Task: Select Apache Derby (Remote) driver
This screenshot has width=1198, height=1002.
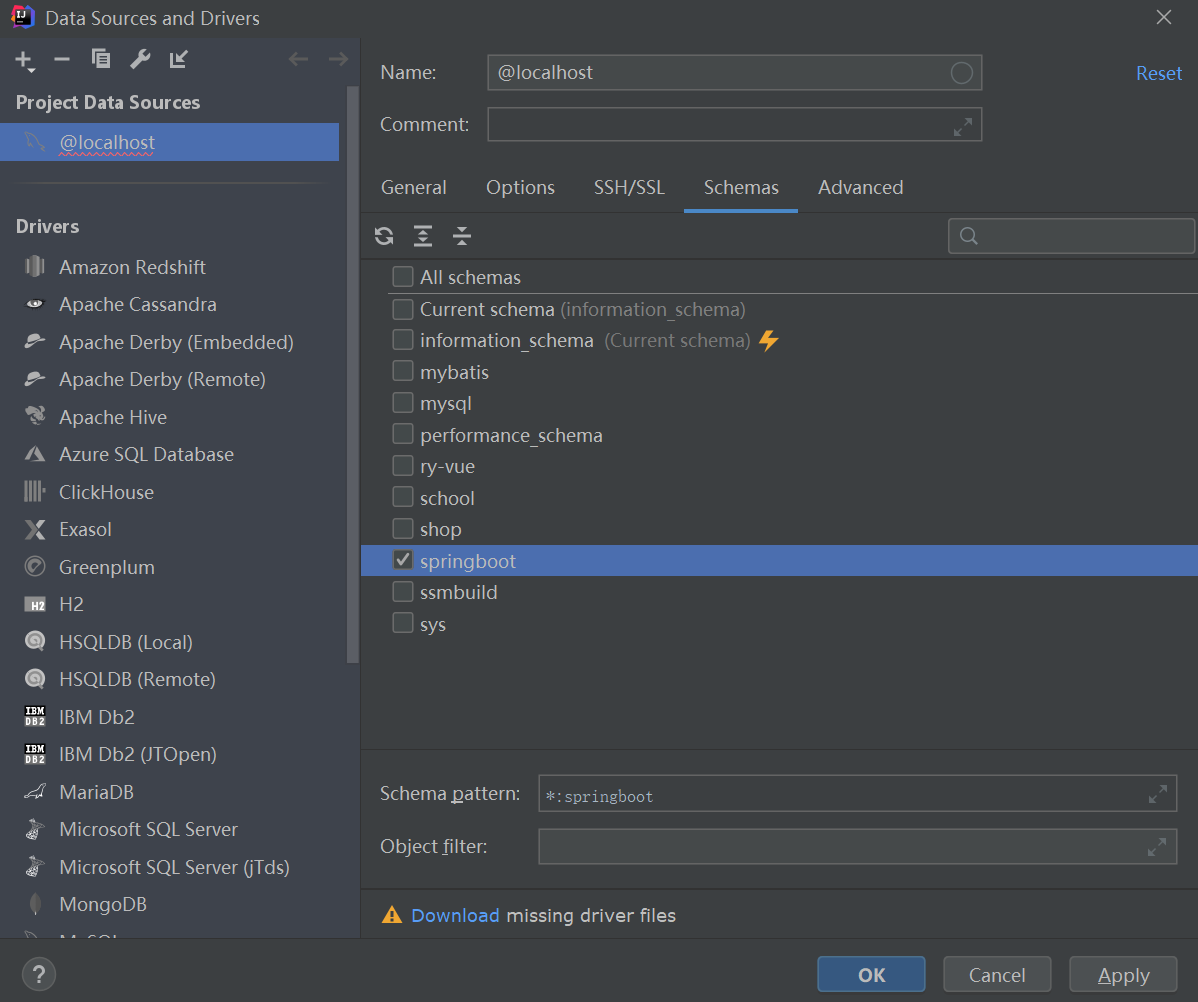Action: tap(162, 379)
